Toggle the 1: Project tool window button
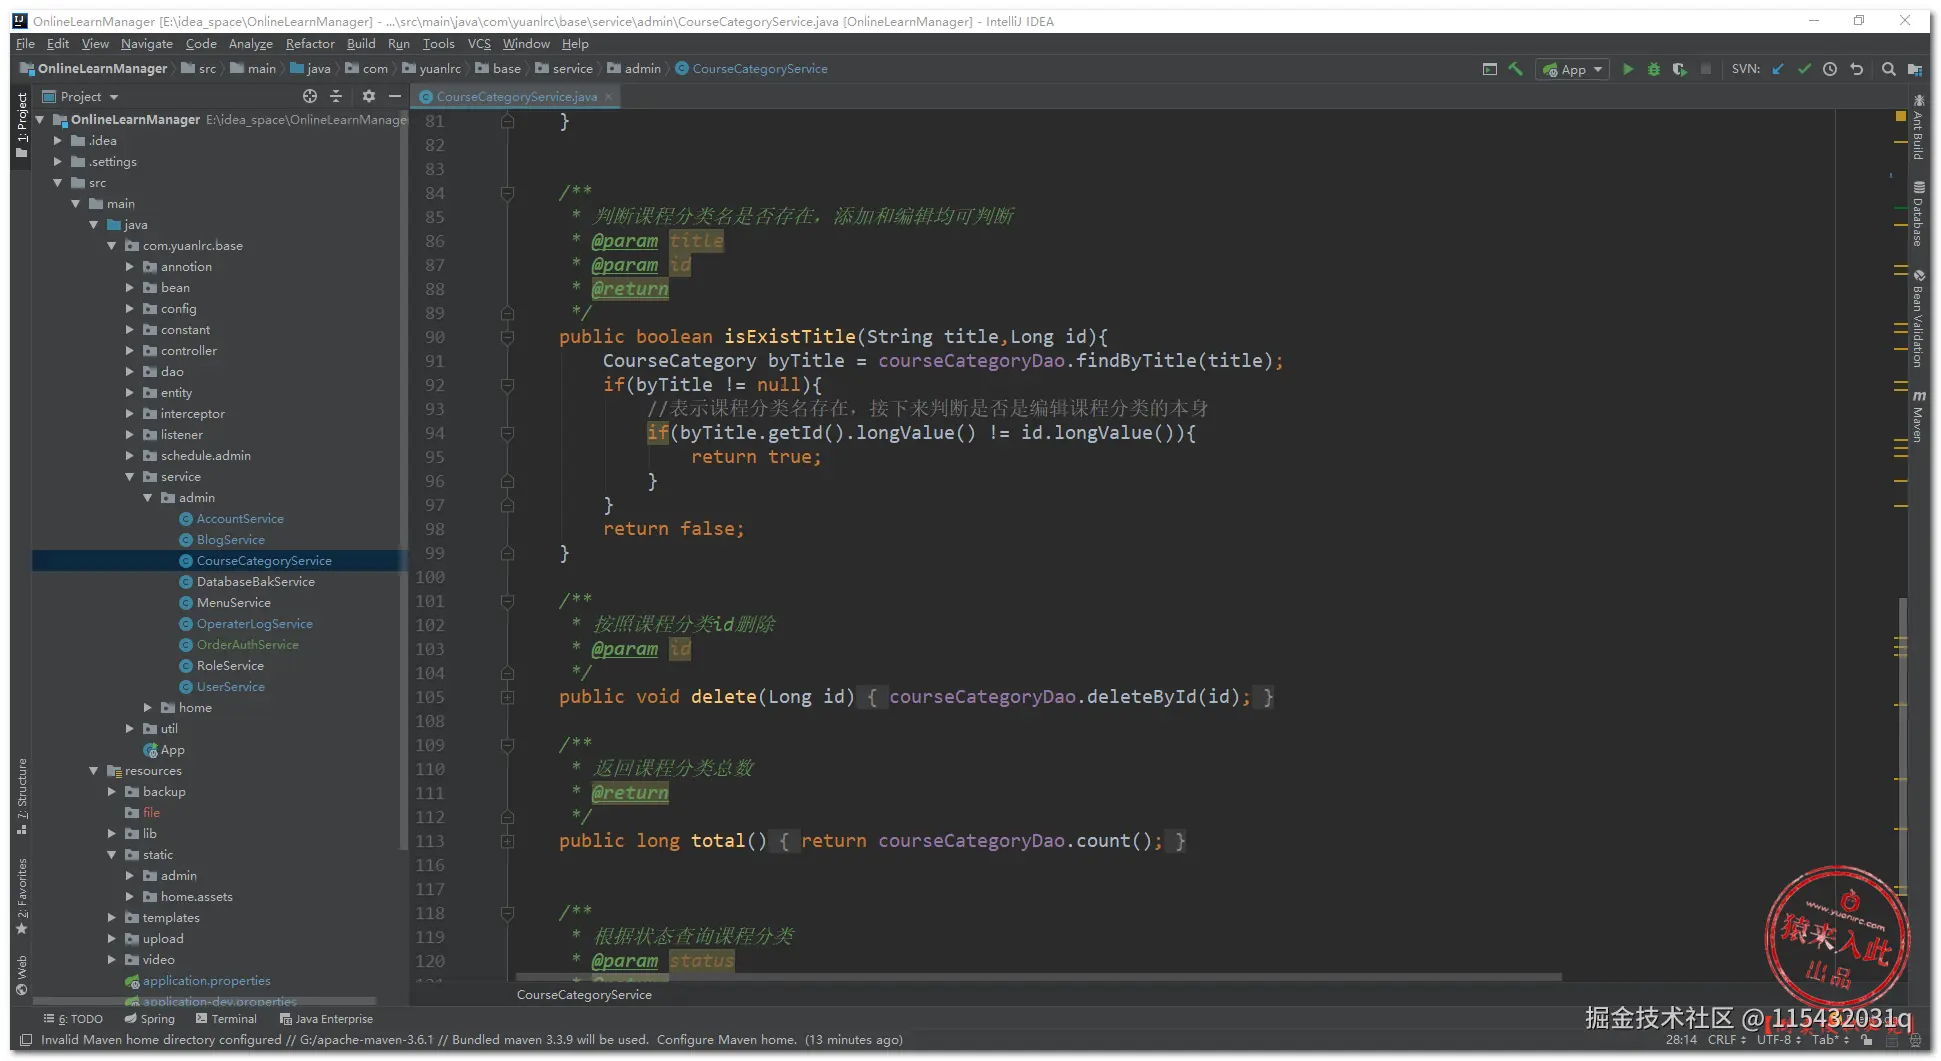Screen dimensions: 1941x1061 22,125
